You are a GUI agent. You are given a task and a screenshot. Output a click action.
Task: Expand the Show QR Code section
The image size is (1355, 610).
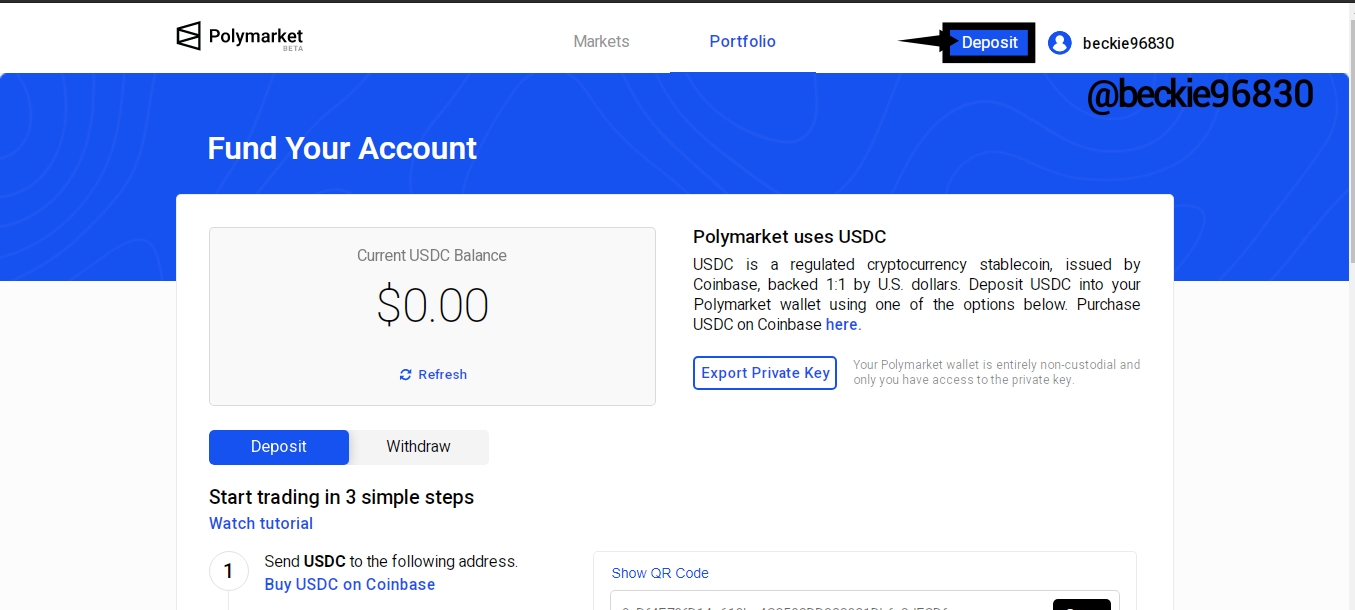tap(660, 573)
